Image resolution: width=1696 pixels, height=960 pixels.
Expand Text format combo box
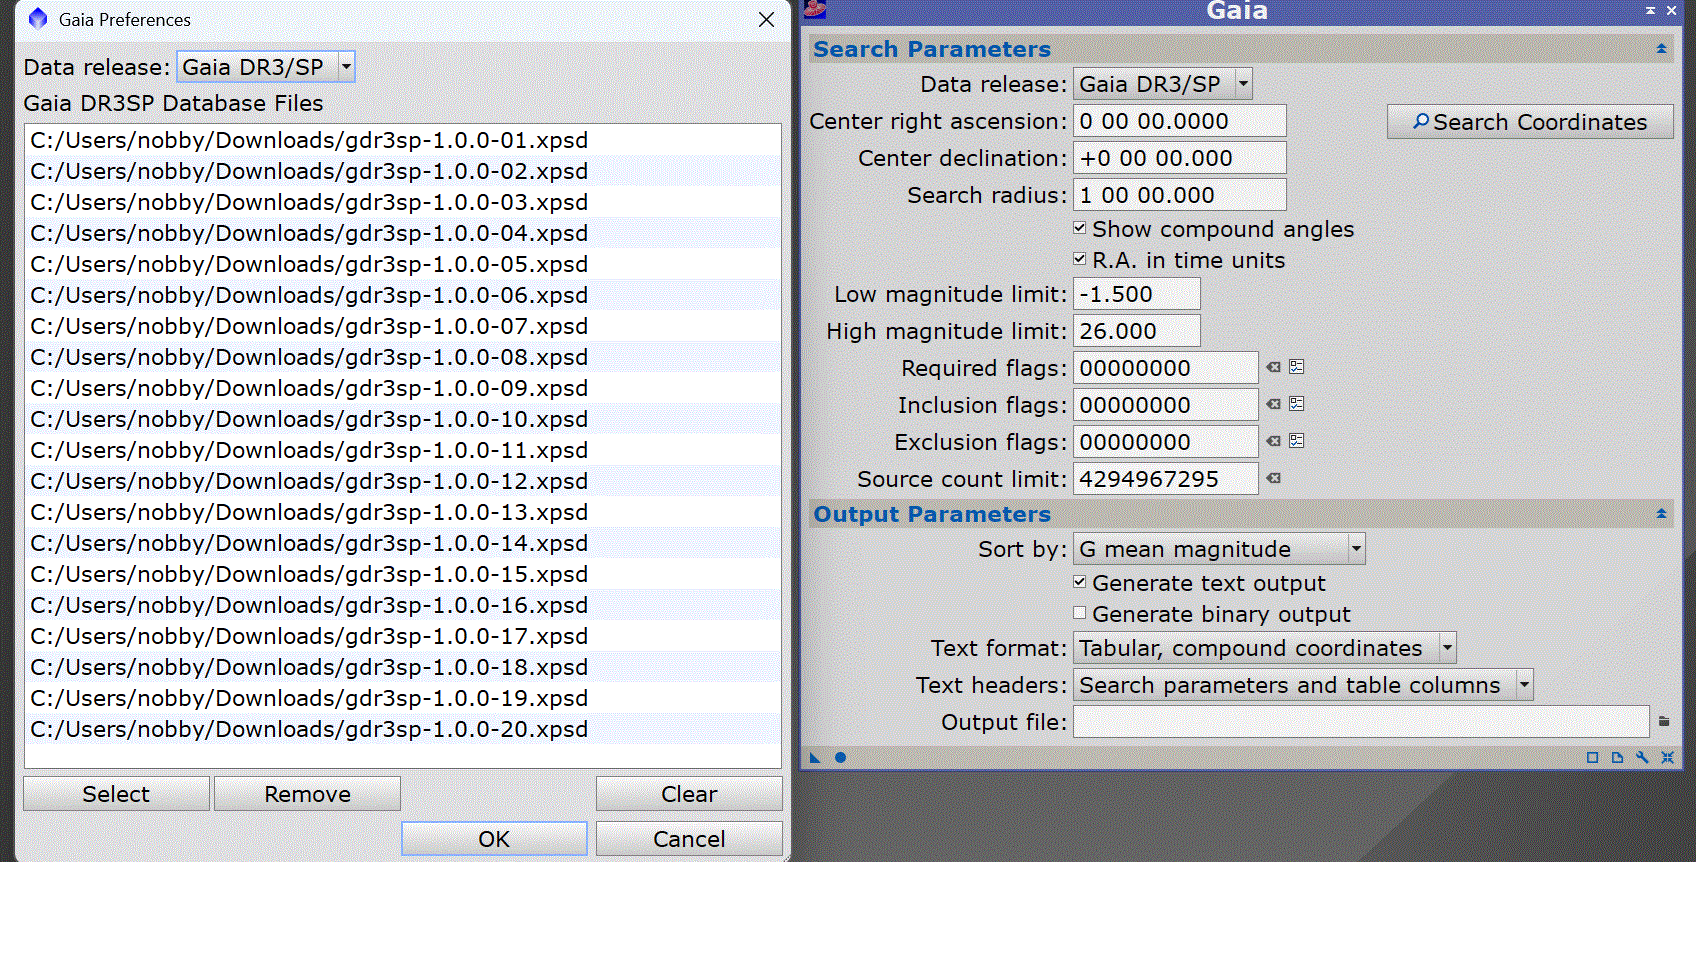coord(1447,648)
